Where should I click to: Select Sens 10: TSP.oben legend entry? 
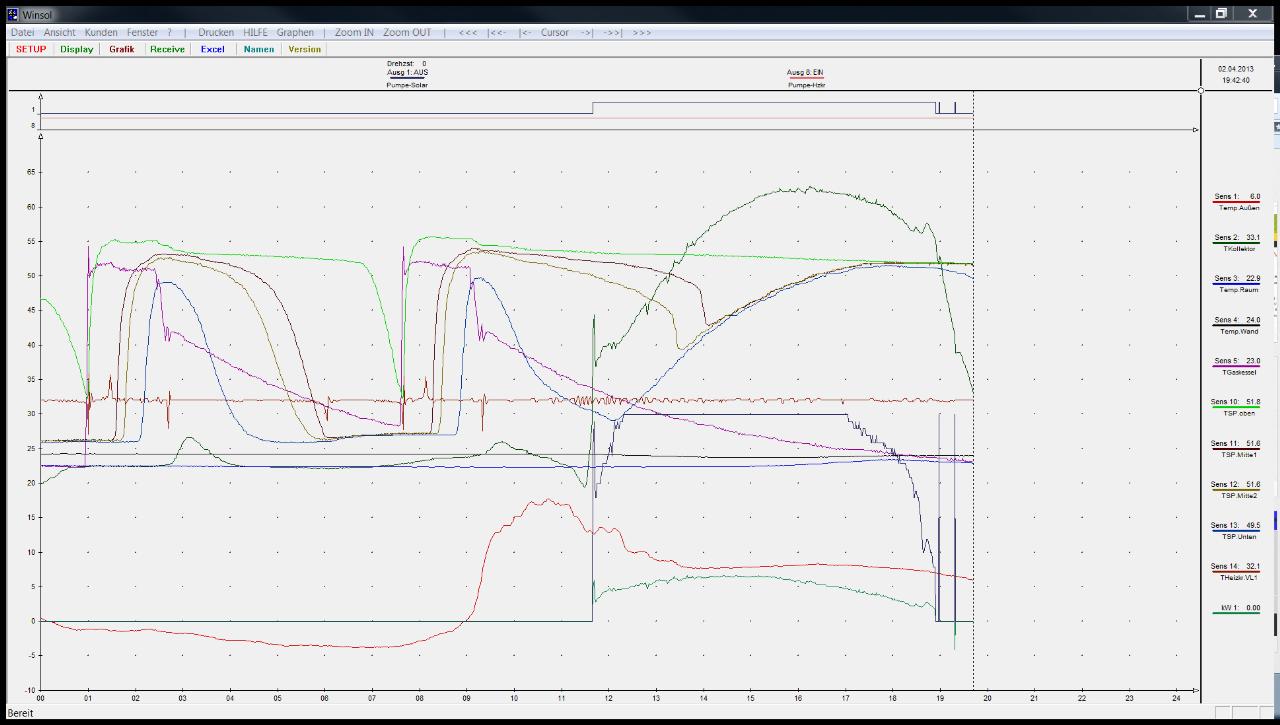pyautogui.click(x=1236, y=407)
